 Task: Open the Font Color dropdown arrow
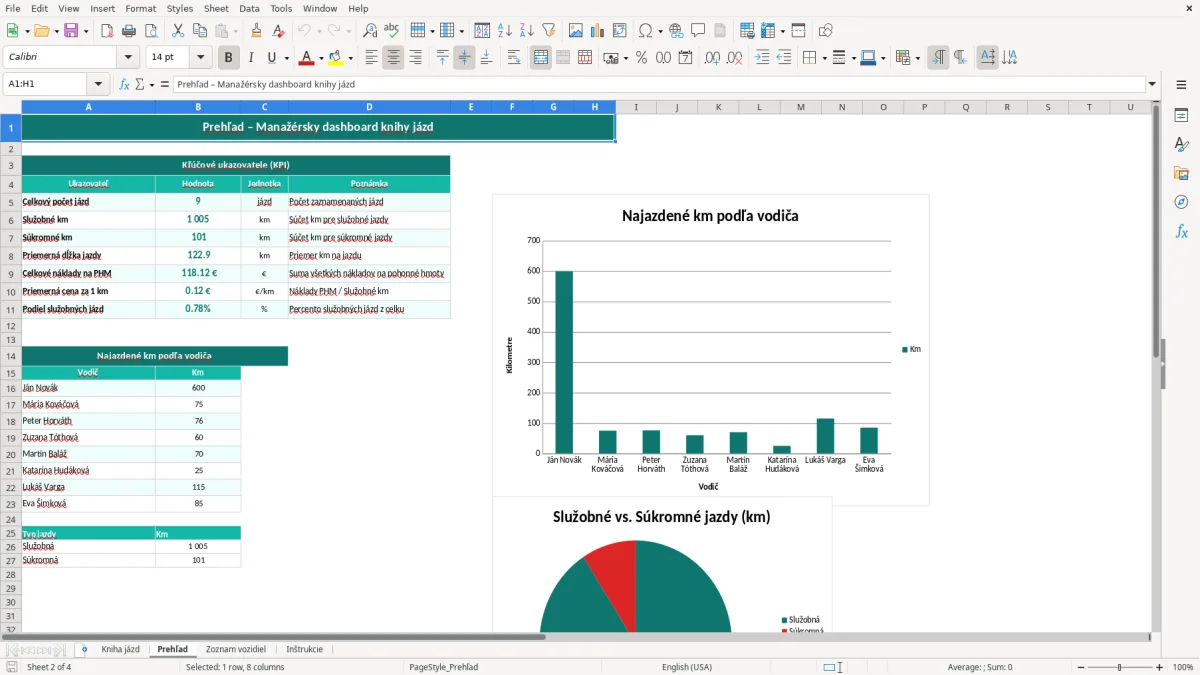[321, 58]
